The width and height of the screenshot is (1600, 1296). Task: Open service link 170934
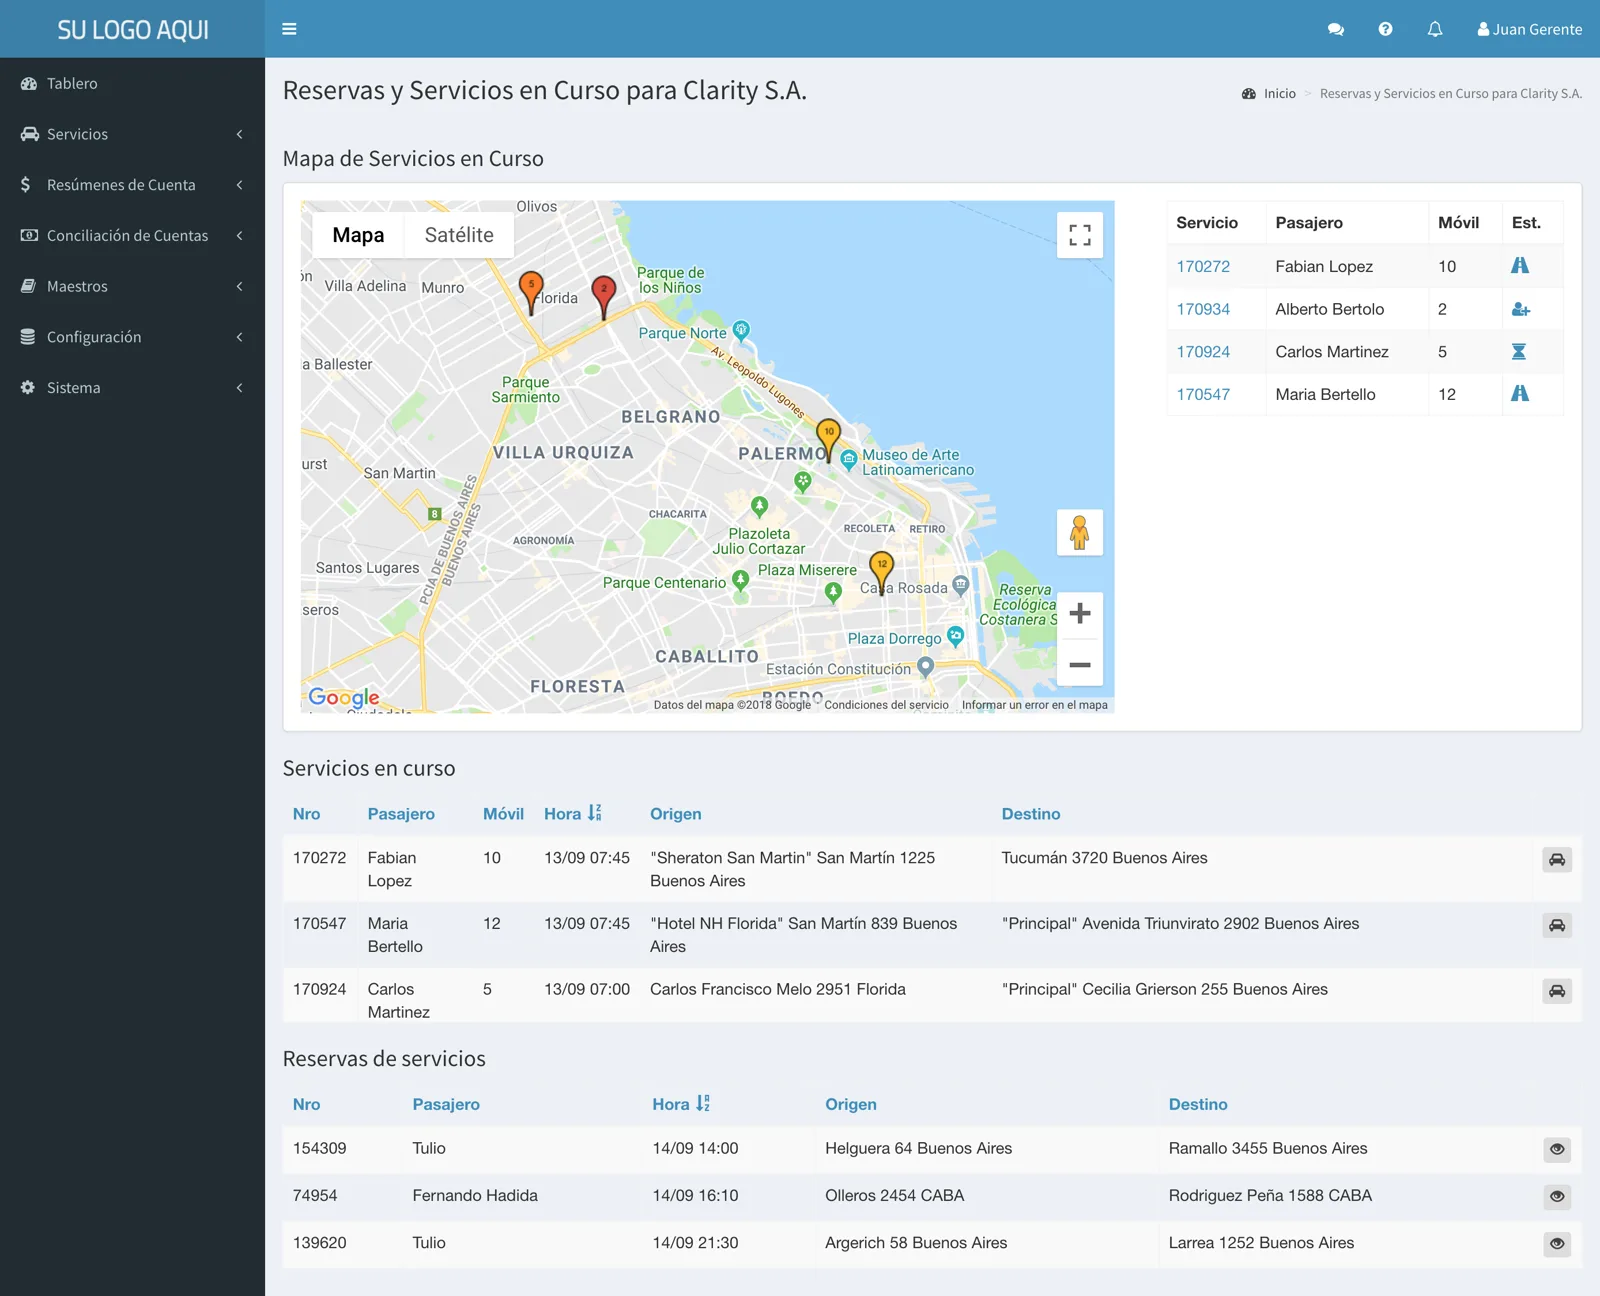[1203, 309]
